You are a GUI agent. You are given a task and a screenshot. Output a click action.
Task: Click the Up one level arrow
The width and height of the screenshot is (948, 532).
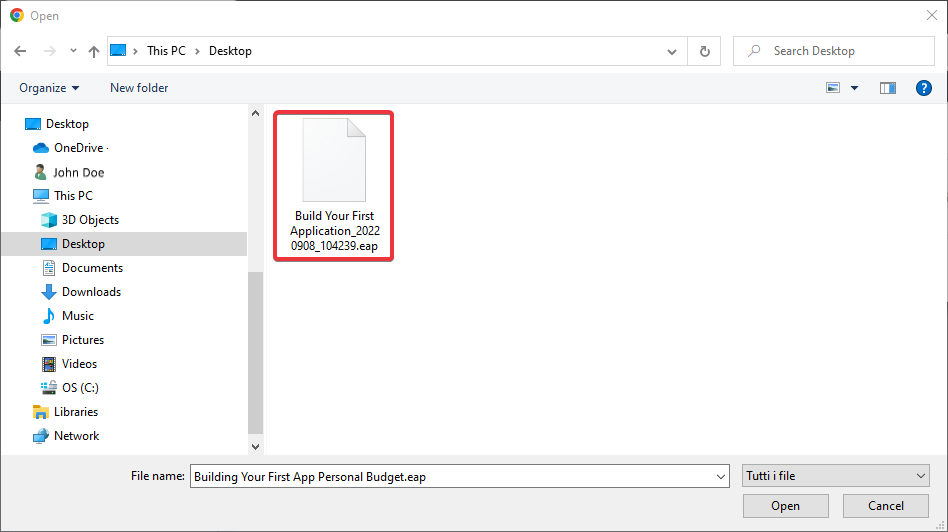pyautogui.click(x=94, y=51)
